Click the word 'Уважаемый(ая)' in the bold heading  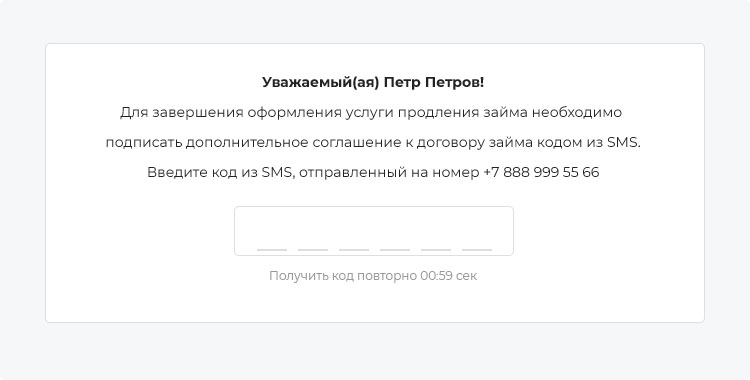[x=320, y=82]
